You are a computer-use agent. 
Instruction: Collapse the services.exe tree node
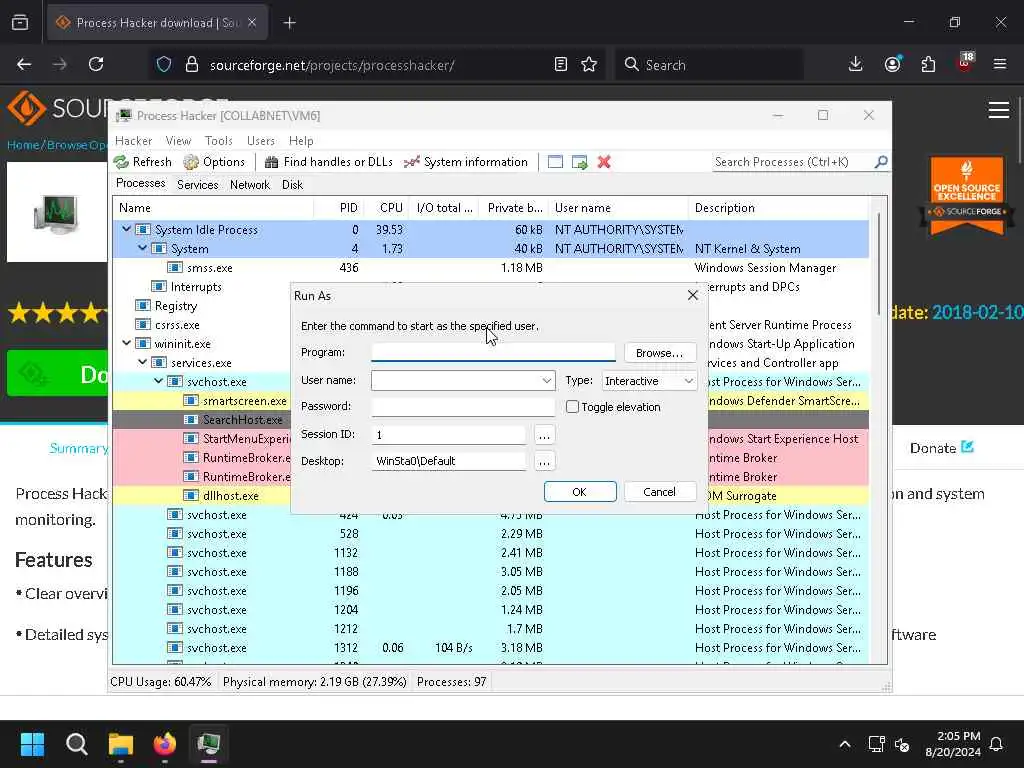[142, 362]
